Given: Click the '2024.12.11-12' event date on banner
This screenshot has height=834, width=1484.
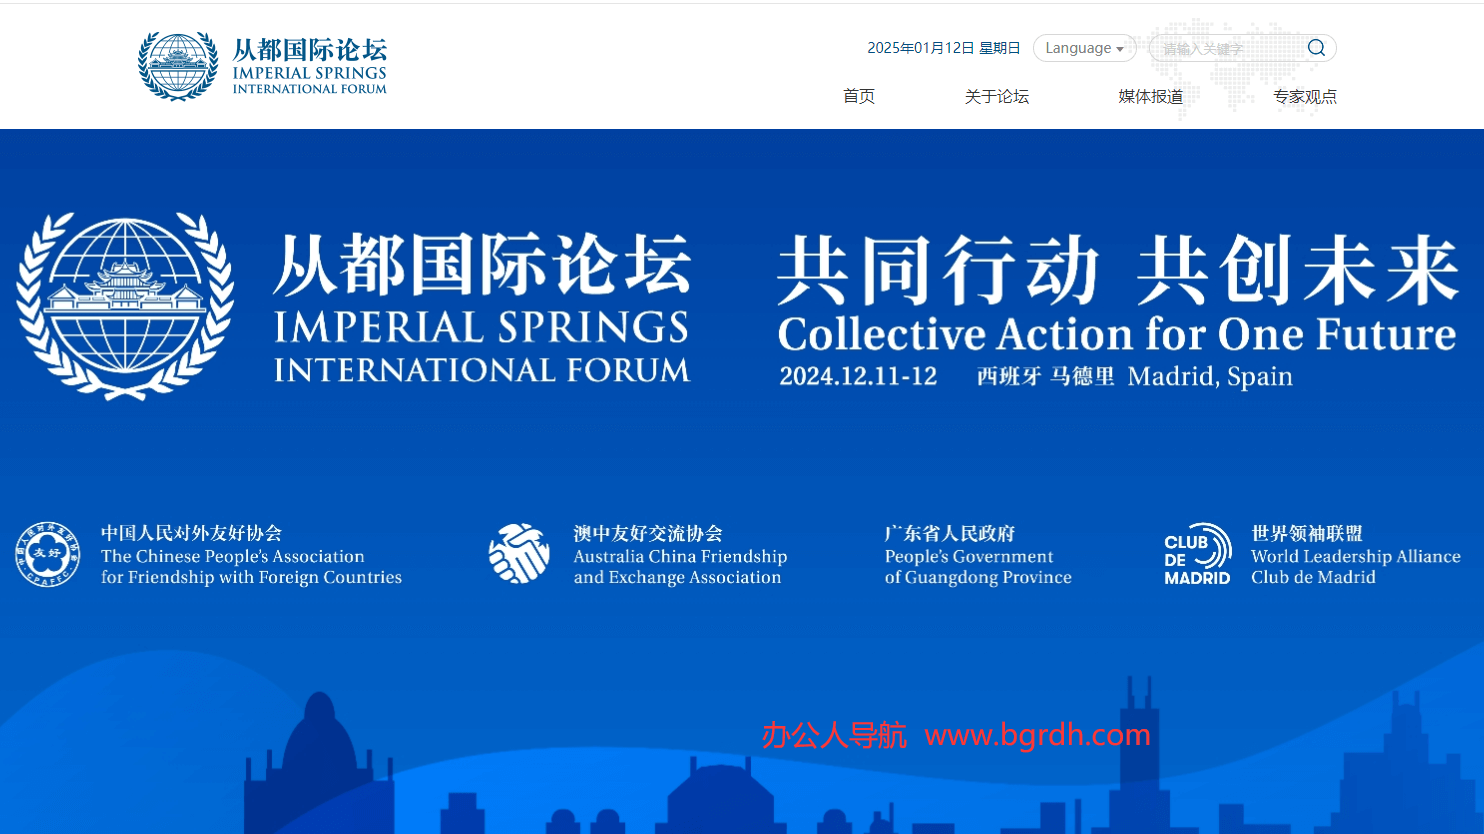Looking at the screenshot, I should pos(858,377).
